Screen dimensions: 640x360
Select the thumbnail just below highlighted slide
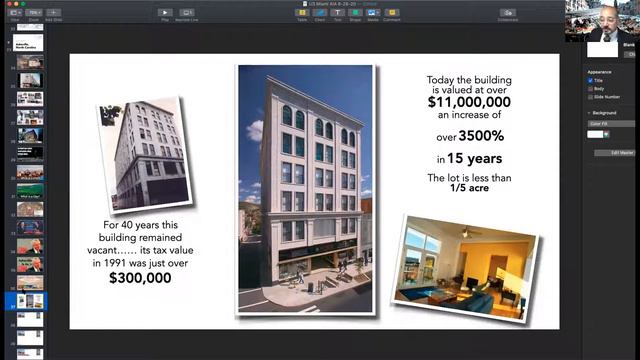[x=30, y=320]
